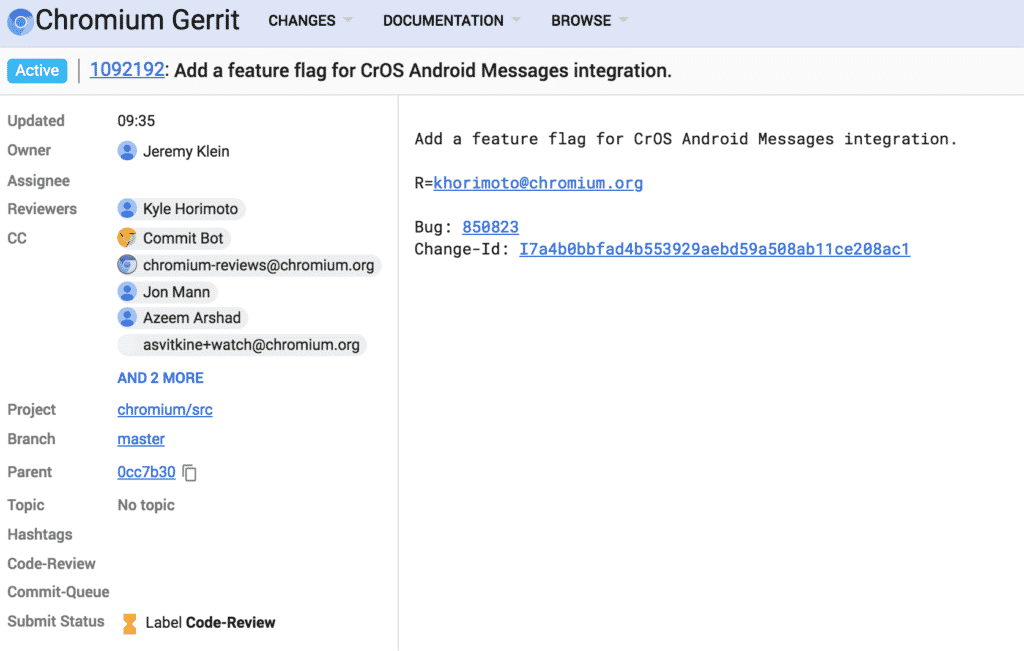This screenshot has width=1024, height=651.
Task: Open the DOCUMENTATION menu
Action: (443, 20)
